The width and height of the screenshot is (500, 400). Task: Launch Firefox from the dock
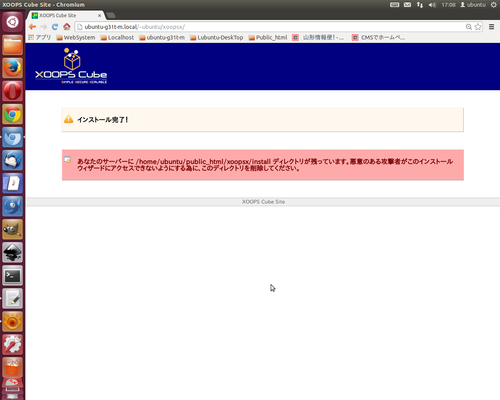[12, 68]
